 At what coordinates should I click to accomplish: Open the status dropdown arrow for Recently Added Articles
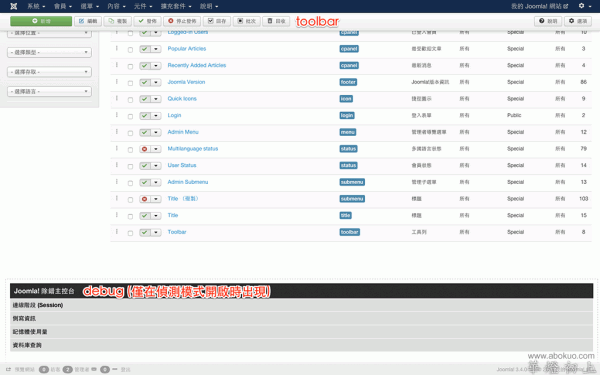click(x=156, y=66)
